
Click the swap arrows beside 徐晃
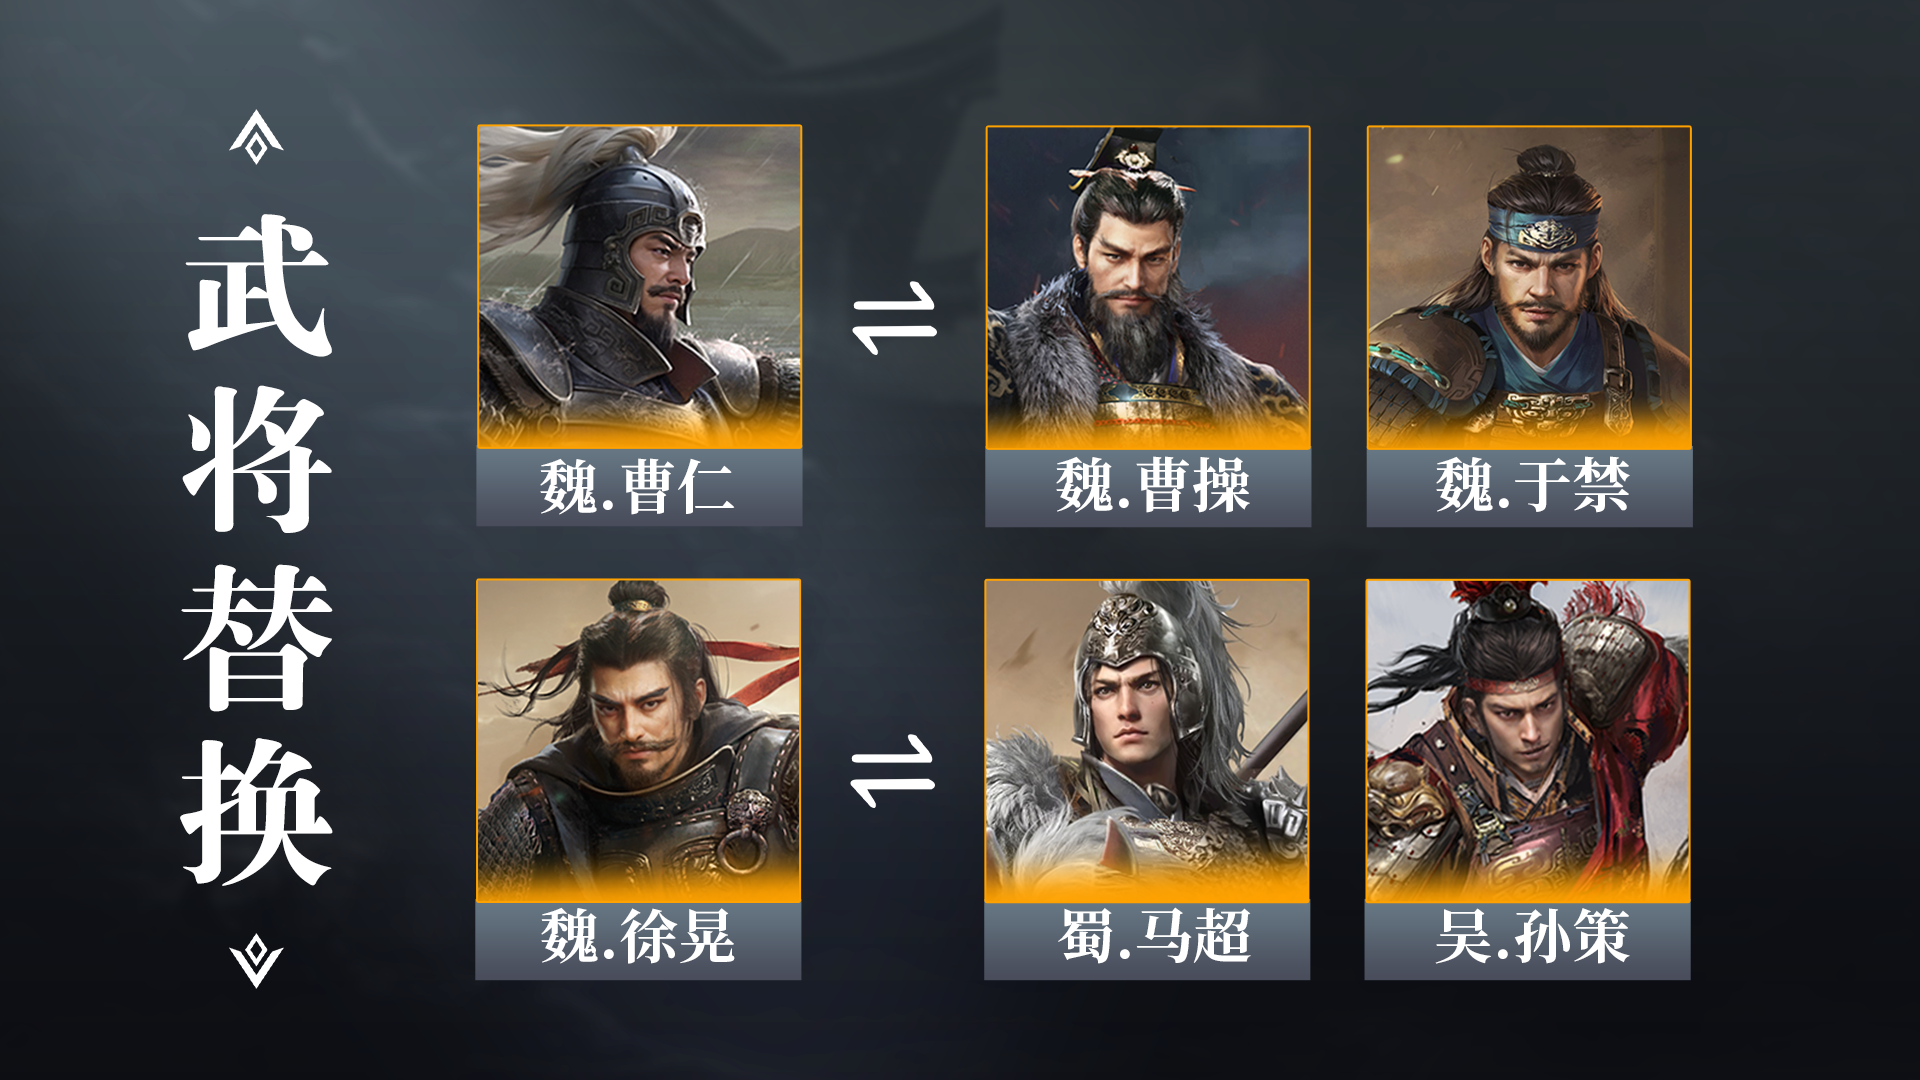click(892, 771)
